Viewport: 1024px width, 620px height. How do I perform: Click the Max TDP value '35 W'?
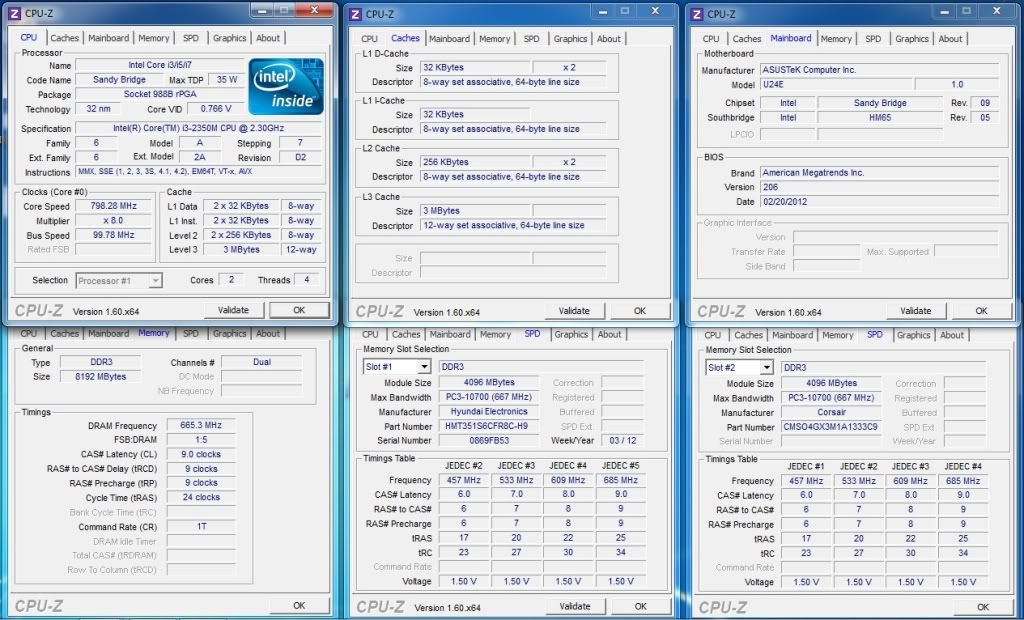(x=227, y=80)
